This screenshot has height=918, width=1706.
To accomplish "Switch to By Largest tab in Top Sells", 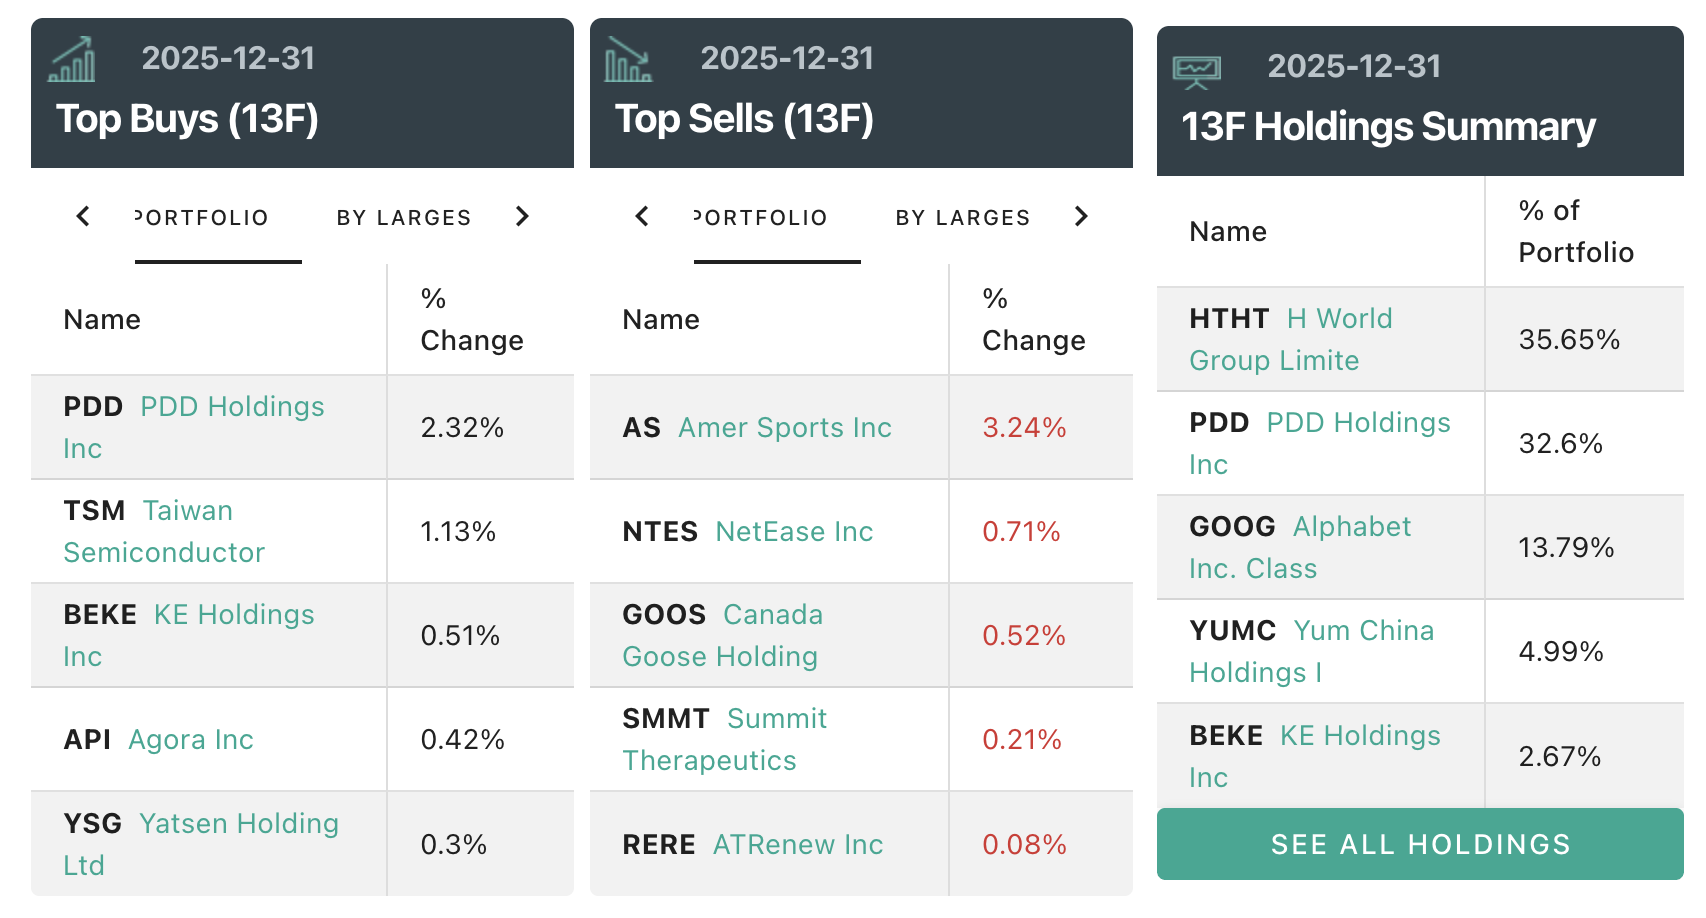I will click(x=963, y=218).
